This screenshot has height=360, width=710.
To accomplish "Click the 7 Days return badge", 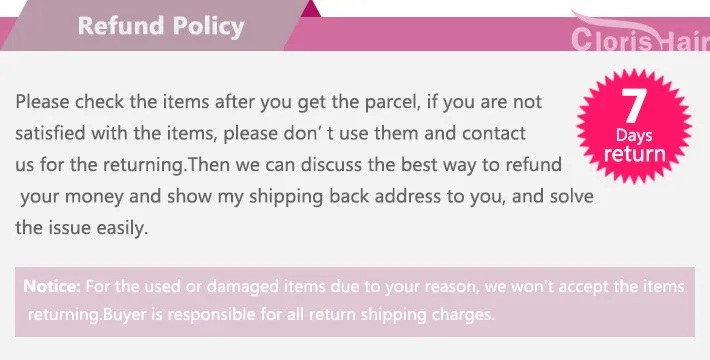I will point(634,126).
